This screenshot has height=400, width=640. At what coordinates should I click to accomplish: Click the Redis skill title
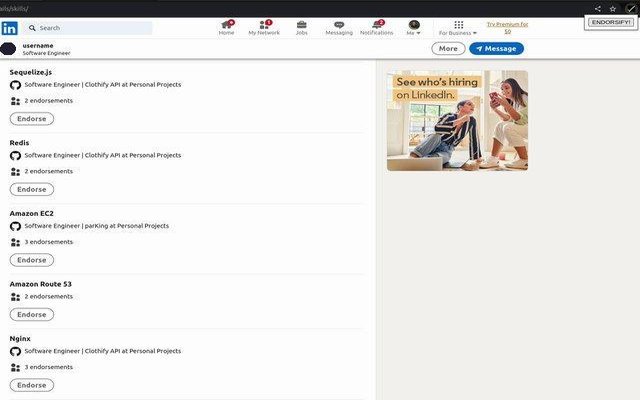pyautogui.click(x=19, y=143)
